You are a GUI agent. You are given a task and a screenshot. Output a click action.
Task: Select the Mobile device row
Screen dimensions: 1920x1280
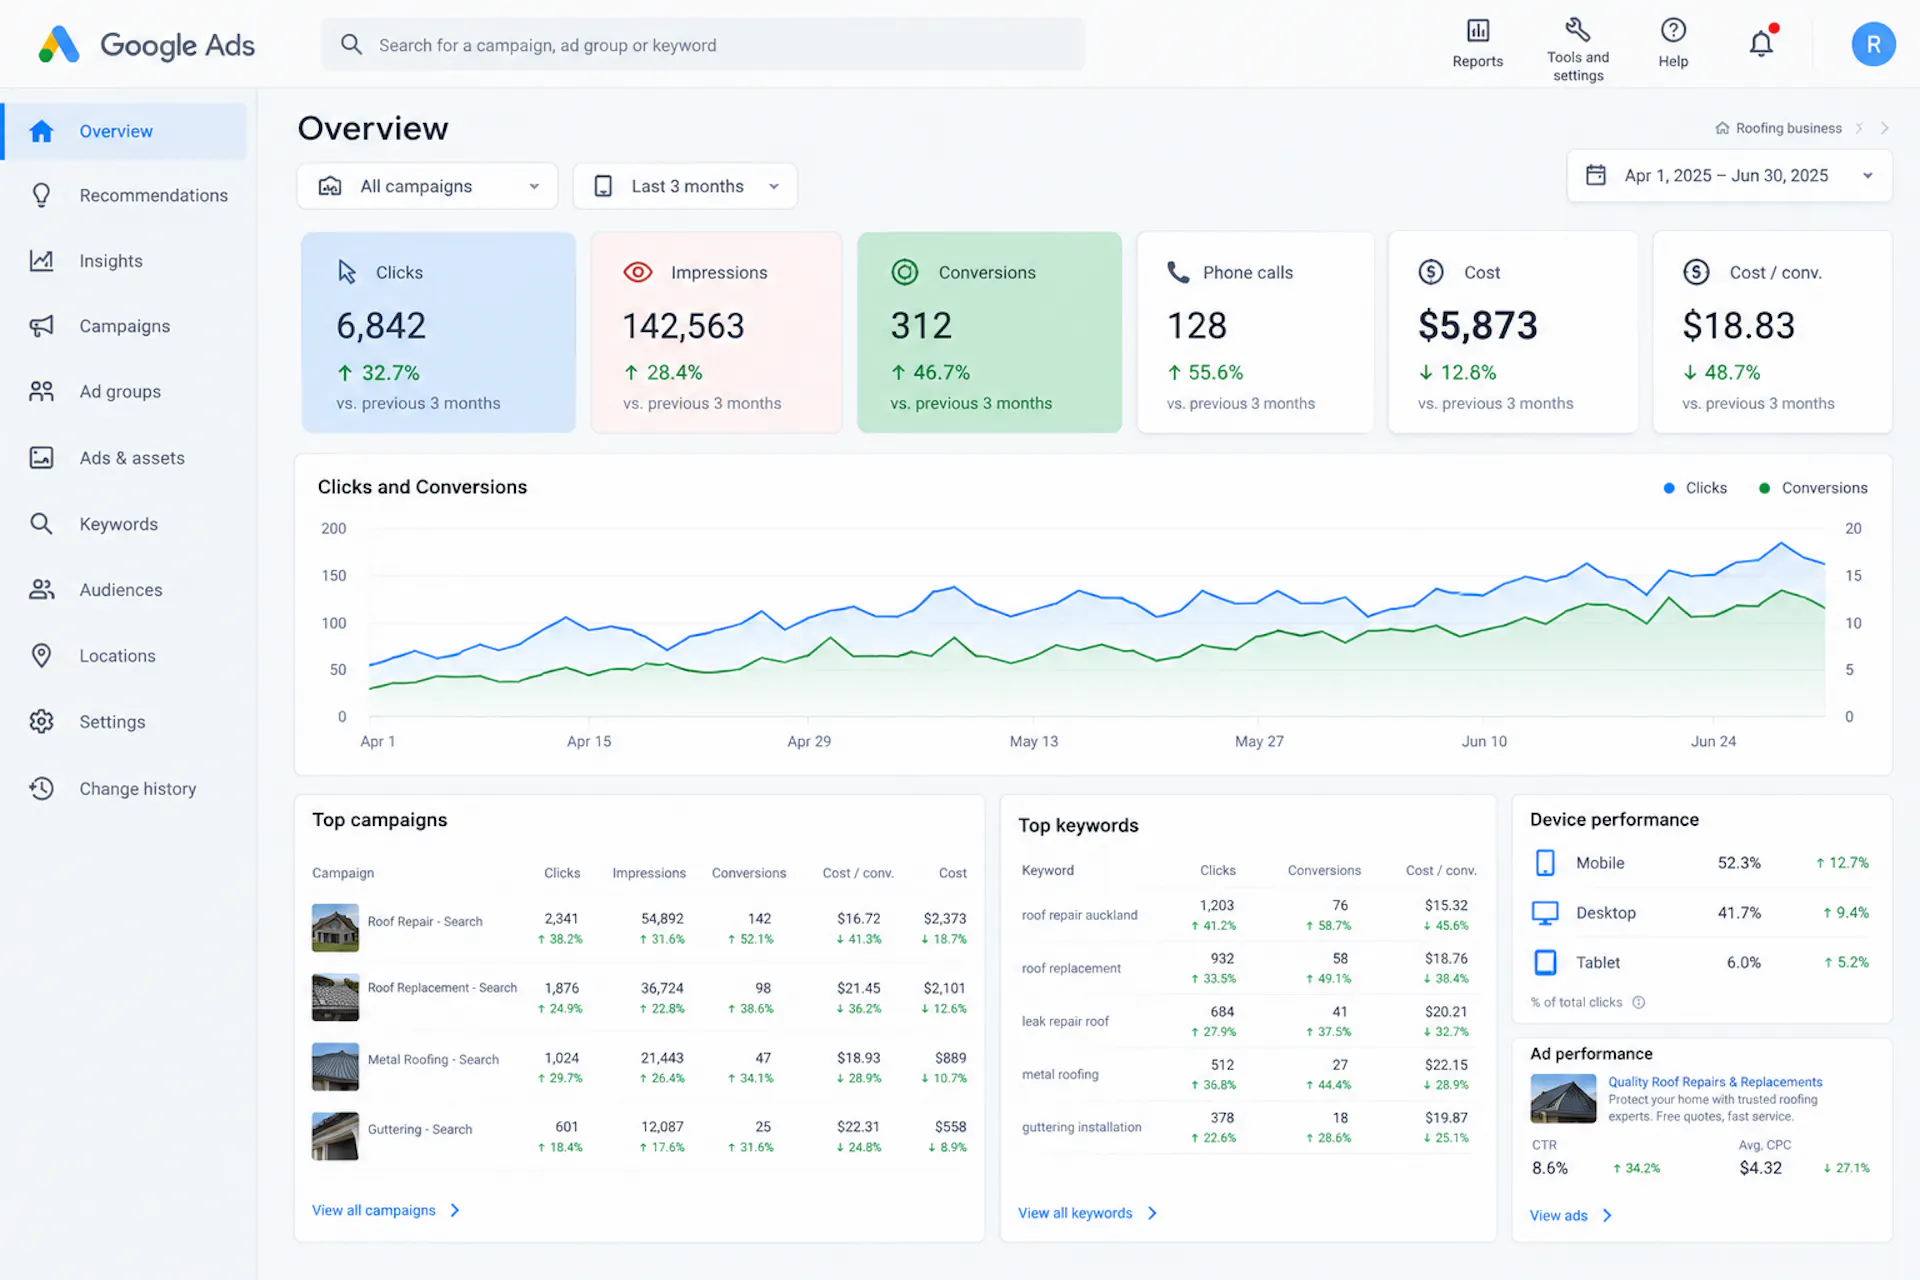(x=1702, y=863)
